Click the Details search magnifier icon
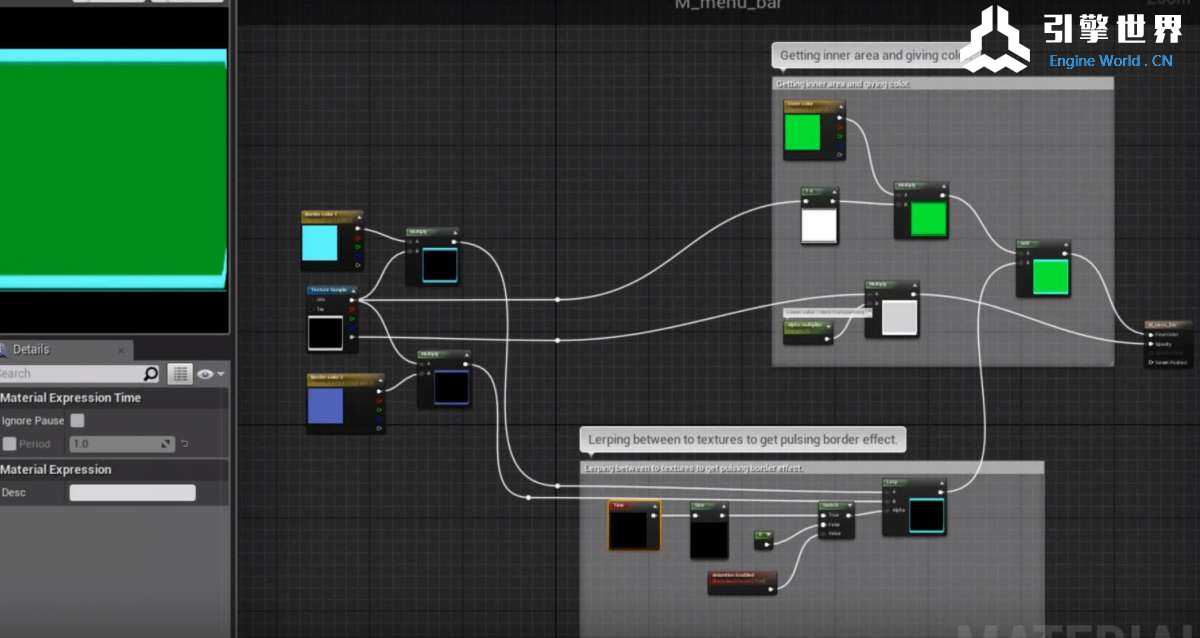The height and width of the screenshot is (638, 1200). pos(151,374)
